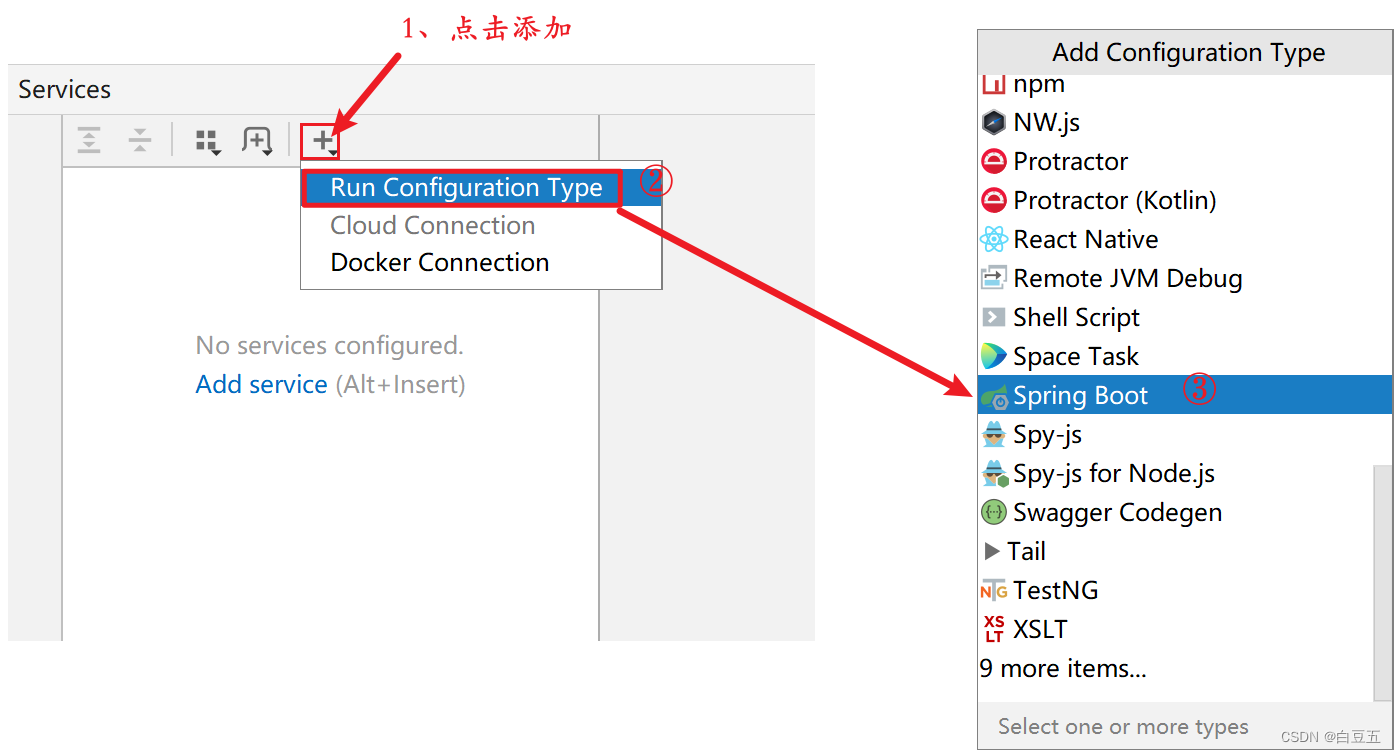
Task: Choose Space Task label
Action: tap(1076, 357)
